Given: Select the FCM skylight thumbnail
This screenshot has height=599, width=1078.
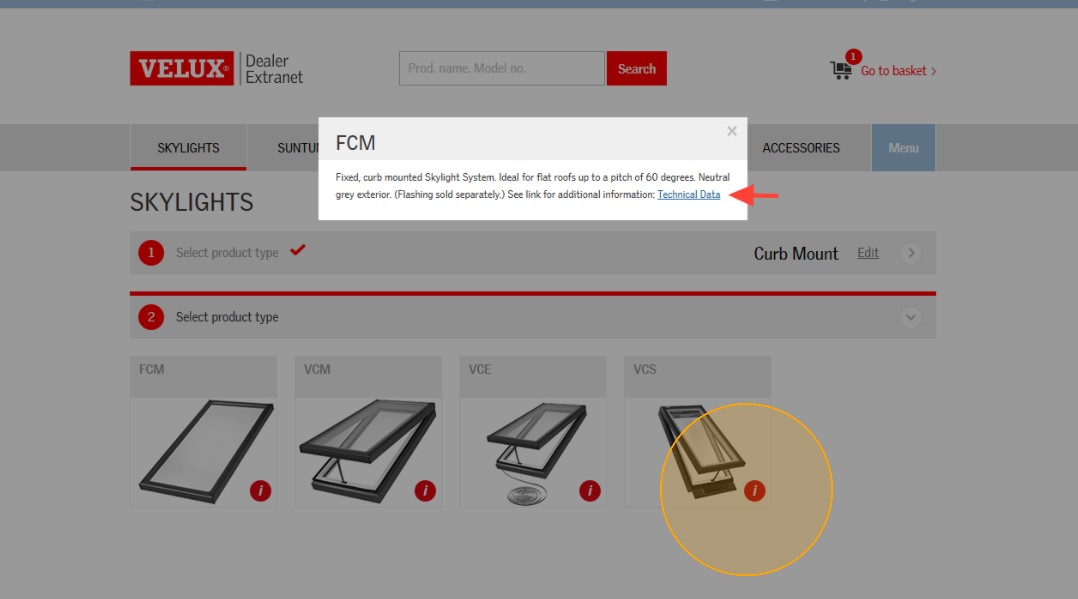Looking at the screenshot, I should [x=204, y=431].
